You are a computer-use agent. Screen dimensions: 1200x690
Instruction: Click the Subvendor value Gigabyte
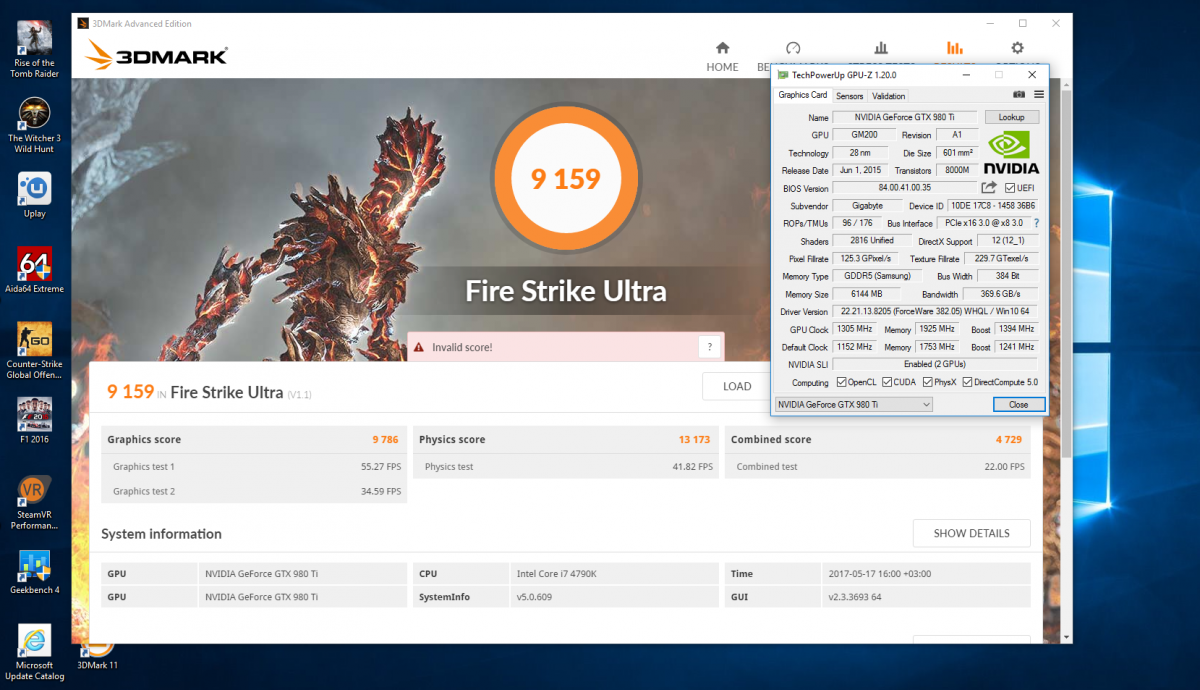[866, 205]
